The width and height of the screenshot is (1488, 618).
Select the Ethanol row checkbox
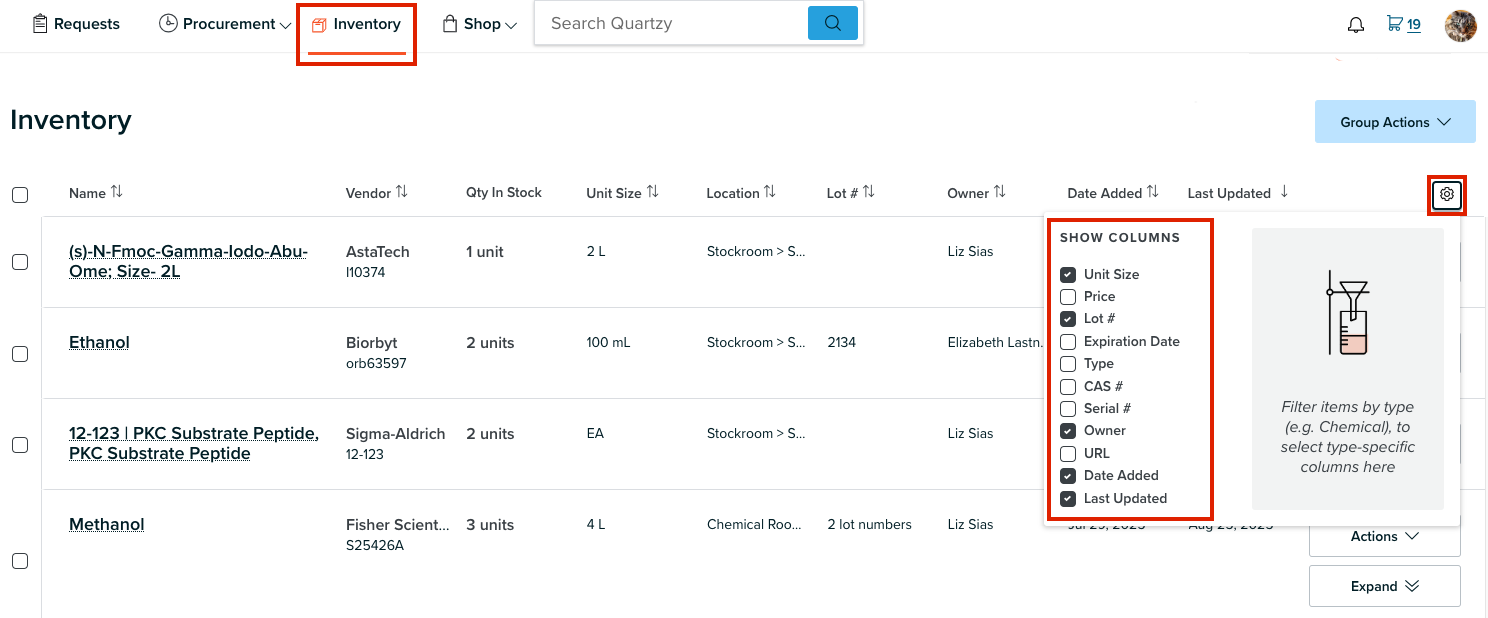click(20, 354)
